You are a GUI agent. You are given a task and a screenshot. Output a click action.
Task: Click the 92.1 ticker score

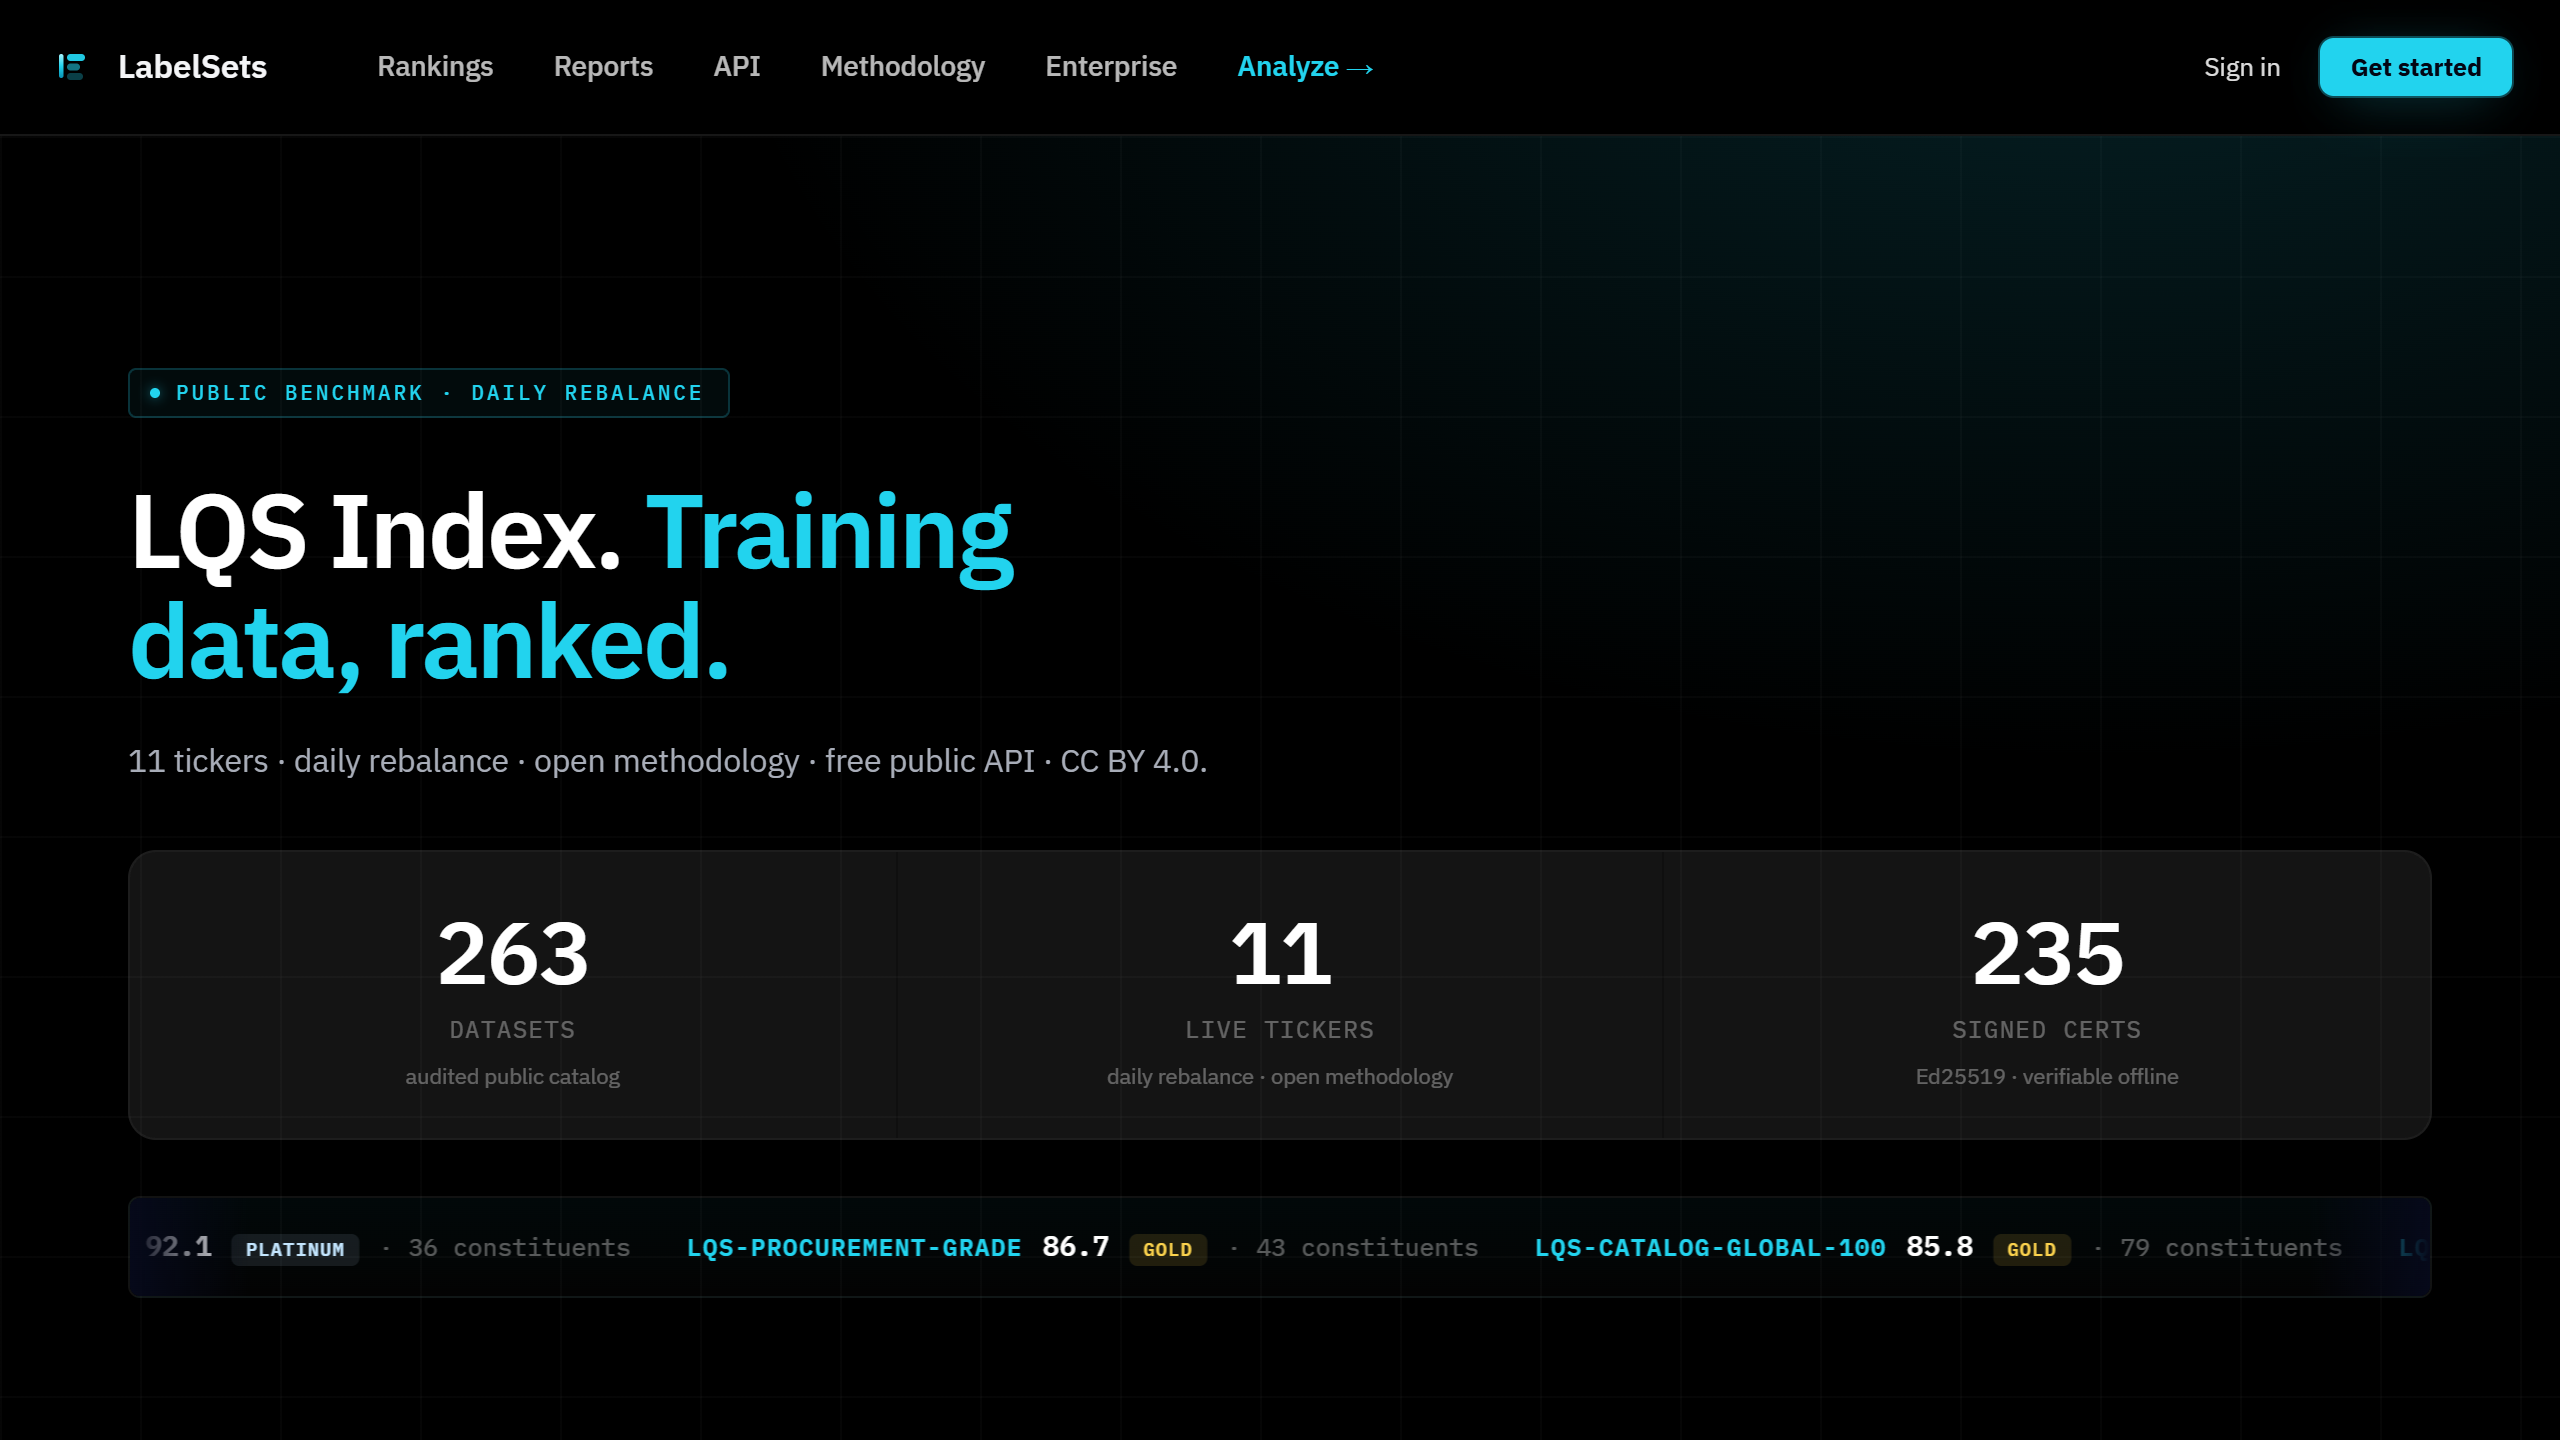click(x=179, y=1247)
